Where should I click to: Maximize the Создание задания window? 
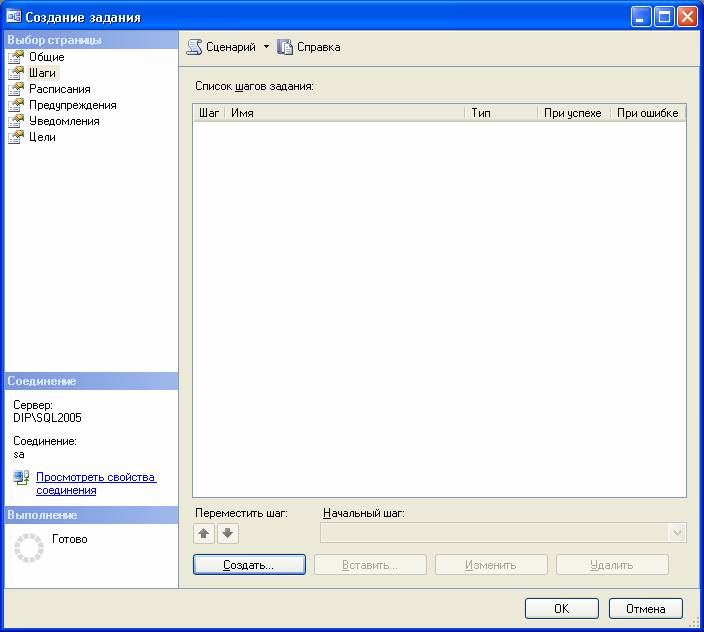pyautogui.click(x=664, y=17)
